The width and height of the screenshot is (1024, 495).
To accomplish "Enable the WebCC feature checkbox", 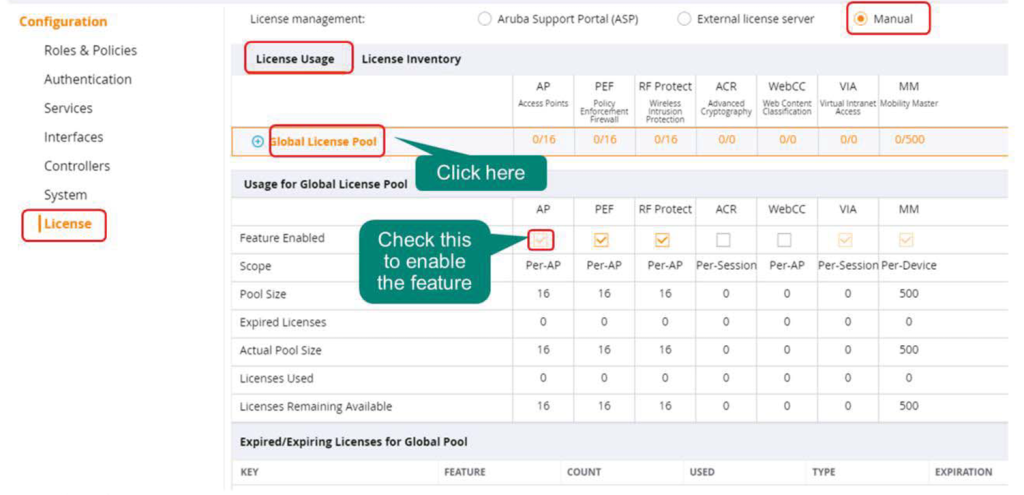I will (784, 240).
